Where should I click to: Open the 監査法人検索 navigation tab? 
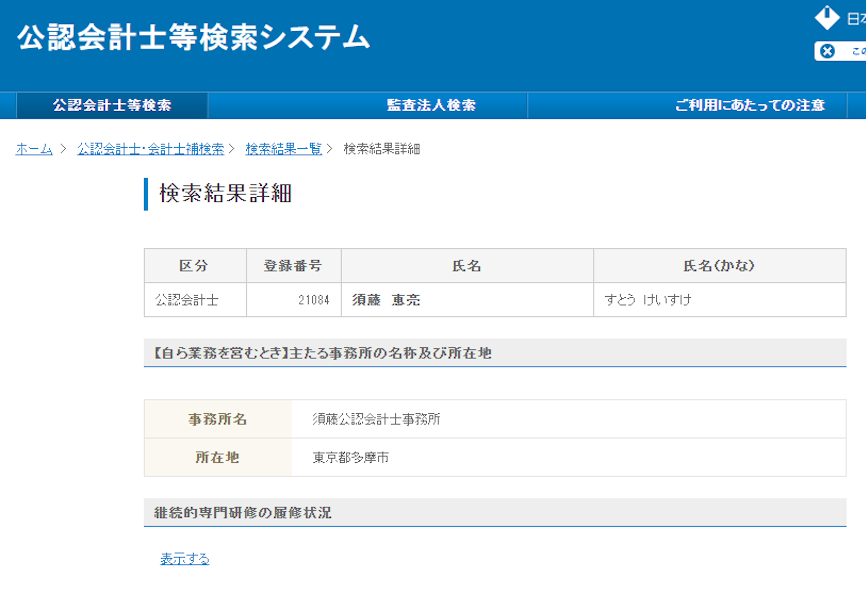pyautogui.click(x=431, y=105)
